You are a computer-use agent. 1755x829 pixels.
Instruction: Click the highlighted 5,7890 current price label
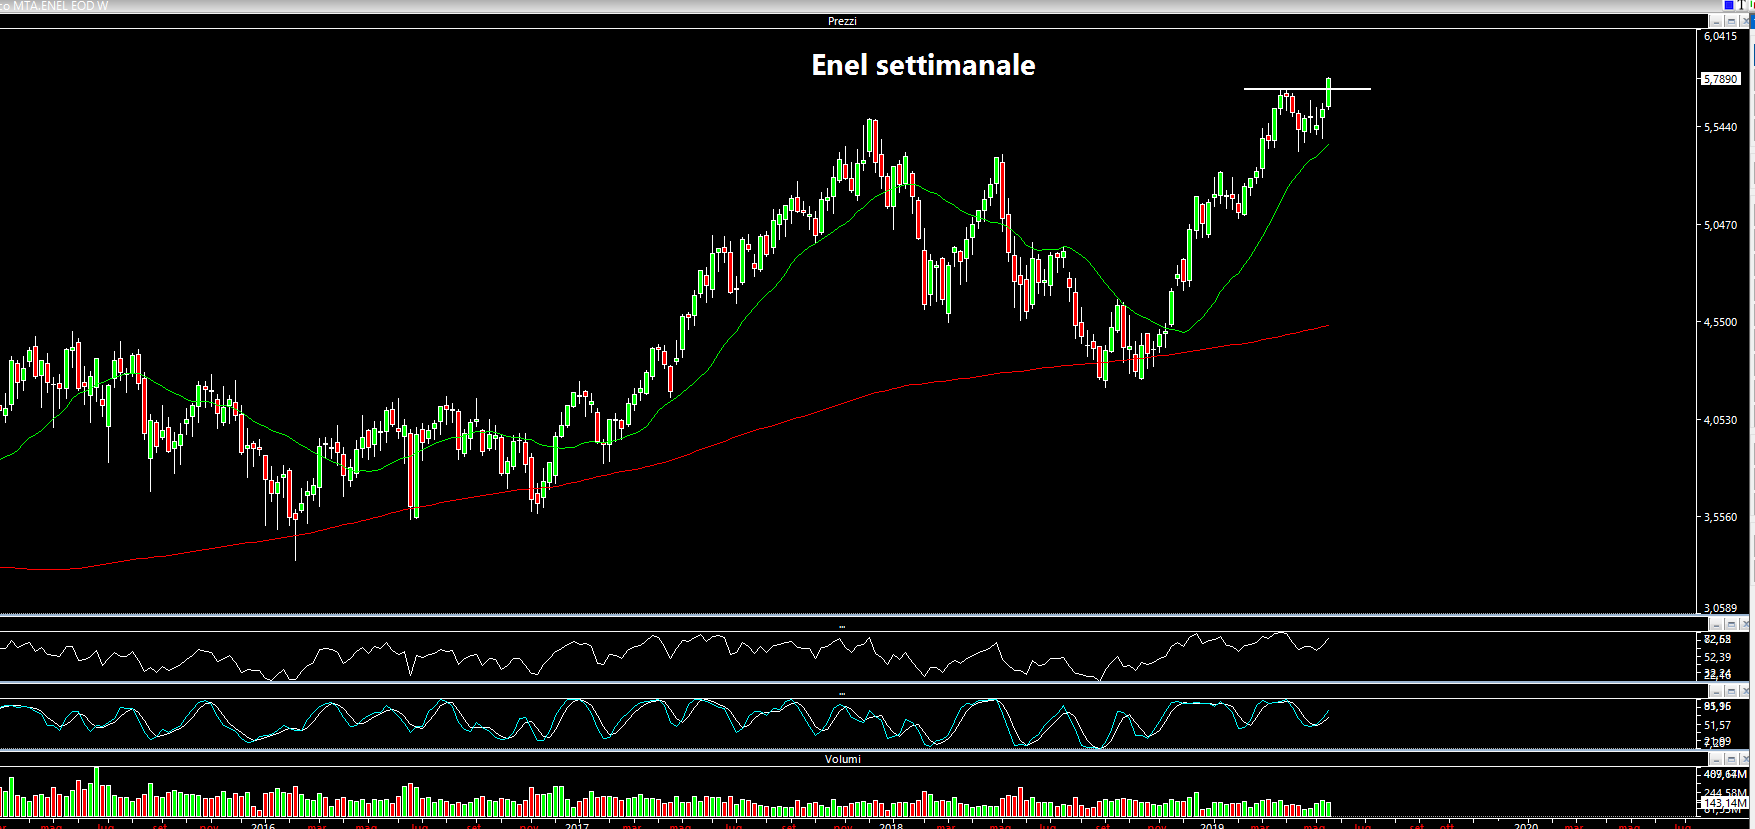pyautogui.click(x=1721, y=79)
